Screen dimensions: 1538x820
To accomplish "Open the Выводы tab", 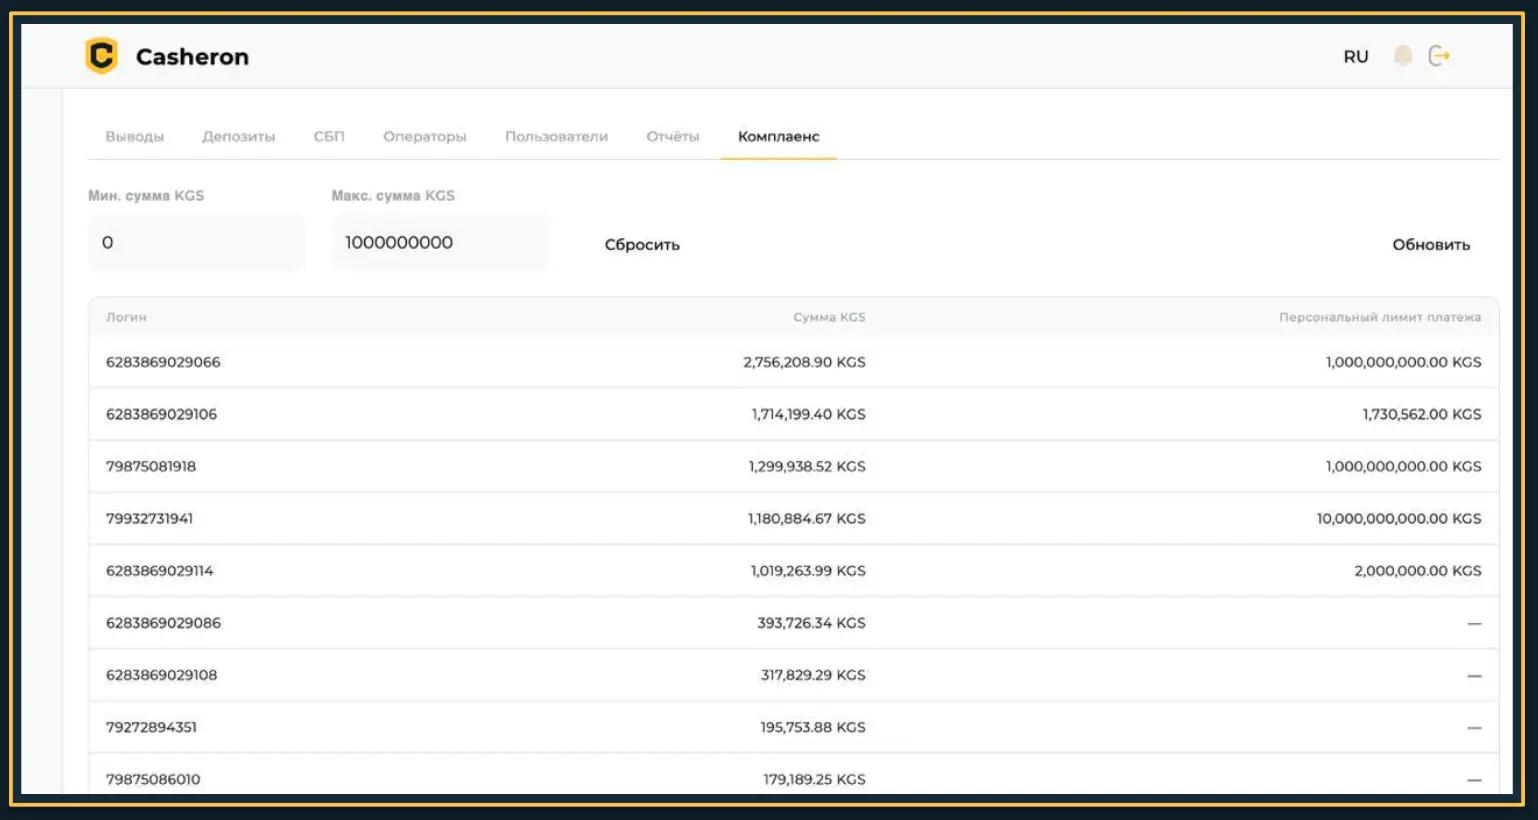I will coord(135,136).
